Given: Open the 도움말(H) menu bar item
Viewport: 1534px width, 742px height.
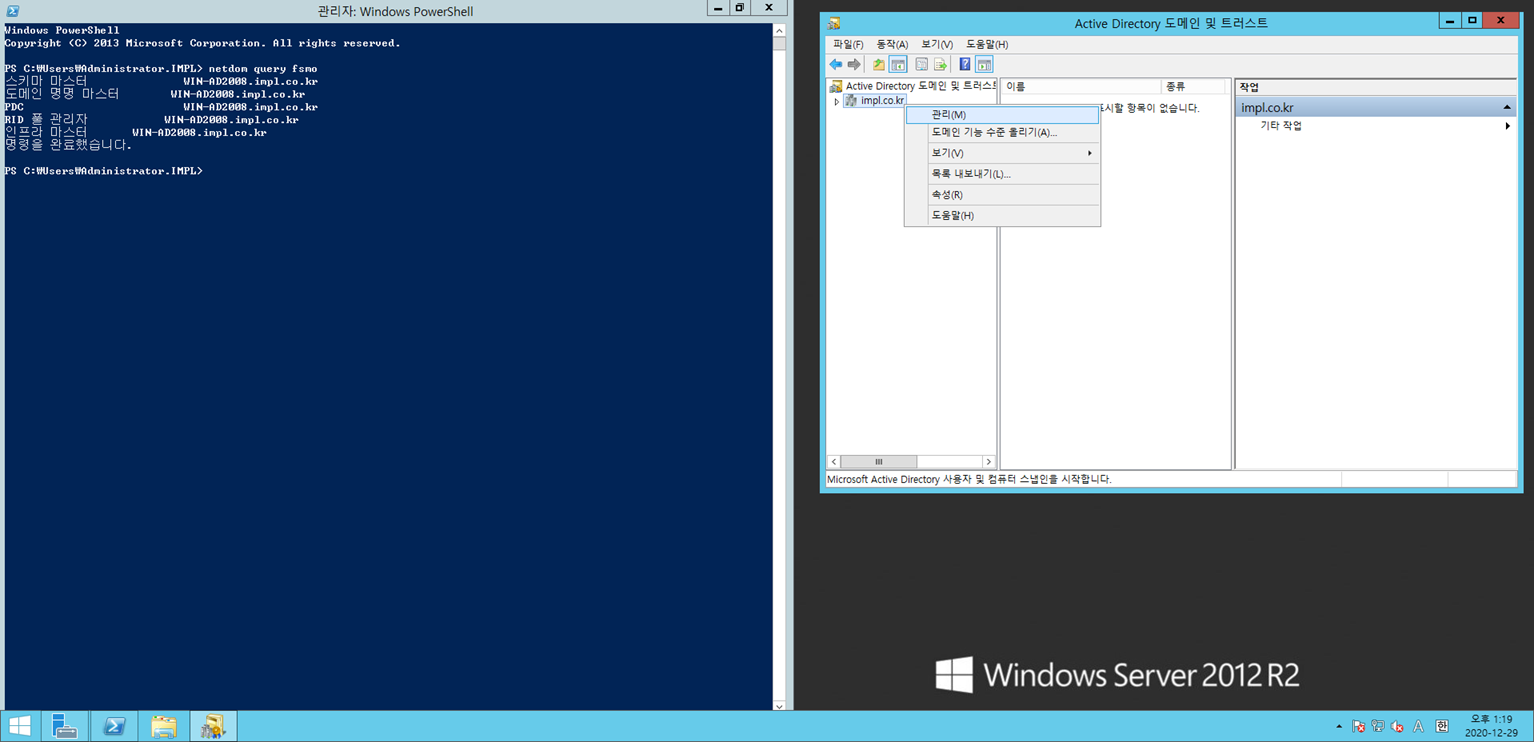Looking at the screenshot, I should [987, 44].
